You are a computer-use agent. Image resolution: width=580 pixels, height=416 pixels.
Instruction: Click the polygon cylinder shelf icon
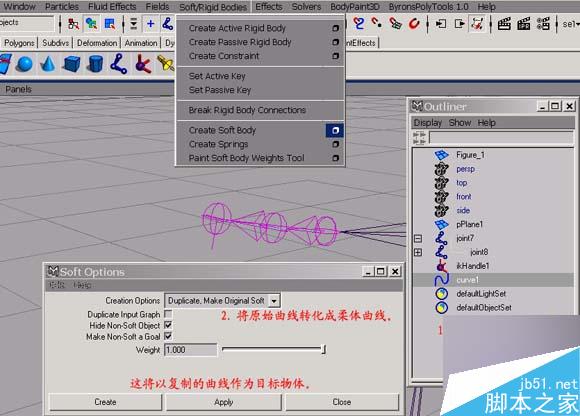[x=95, y=64]
